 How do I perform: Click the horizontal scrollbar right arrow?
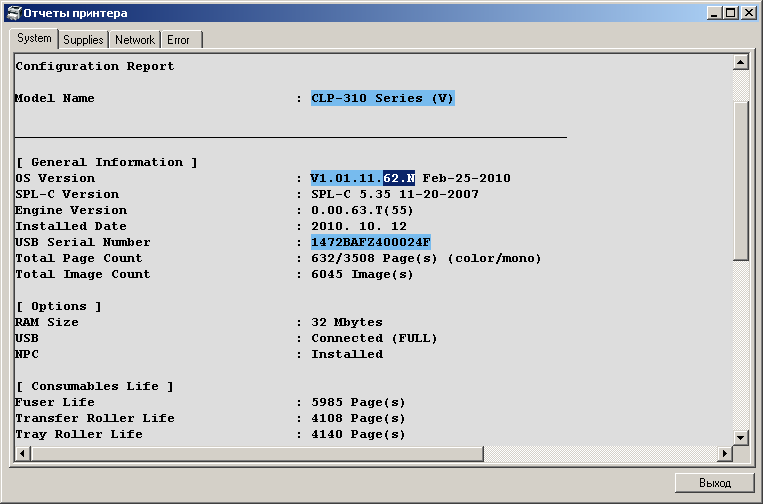(725, 453)
